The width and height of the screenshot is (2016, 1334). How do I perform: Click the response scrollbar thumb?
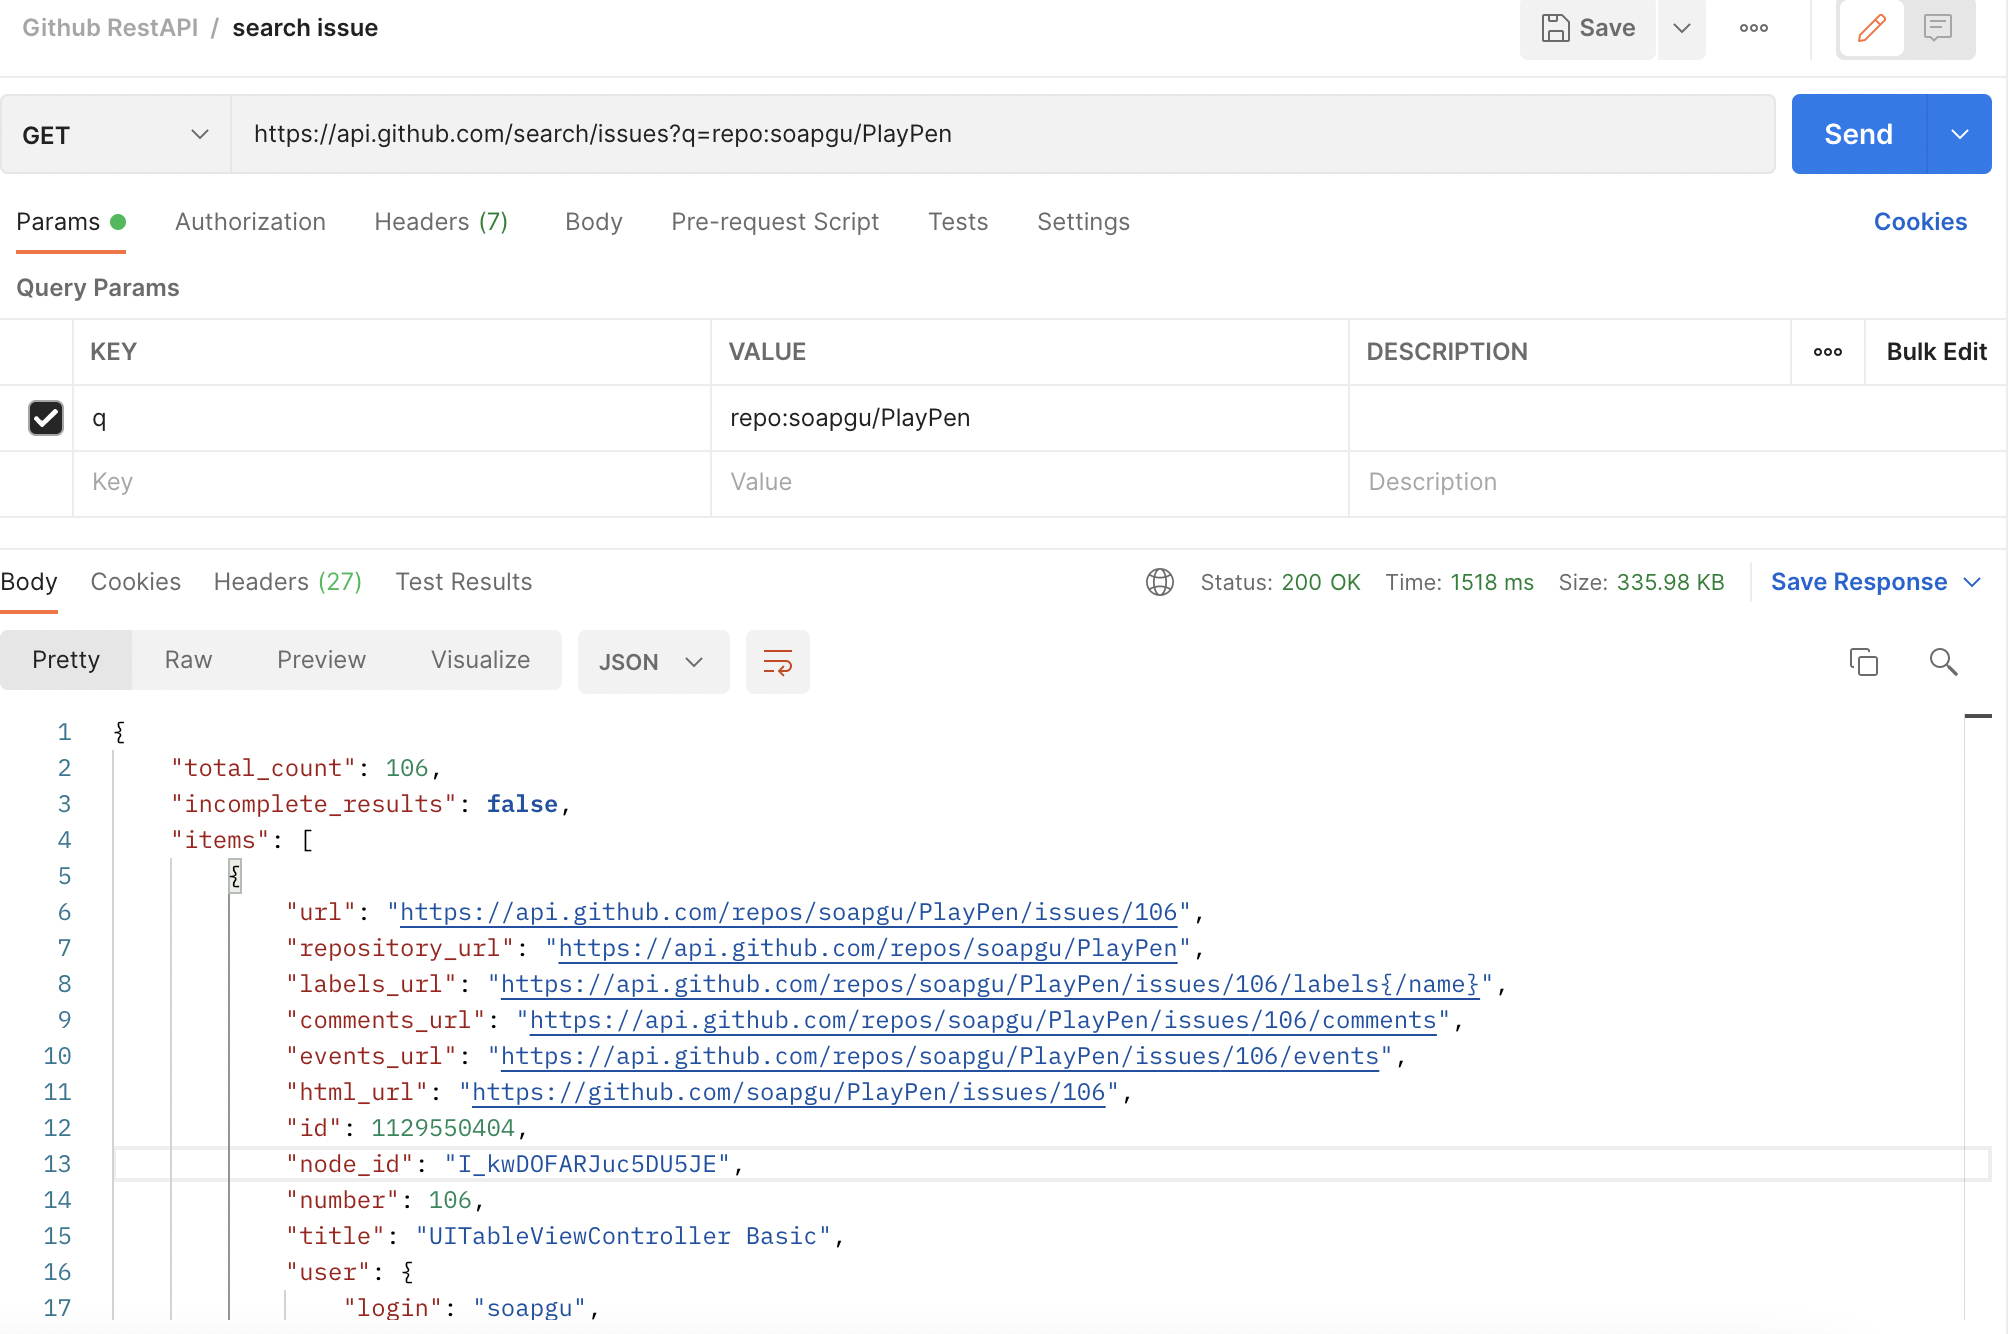point(1978,716)
